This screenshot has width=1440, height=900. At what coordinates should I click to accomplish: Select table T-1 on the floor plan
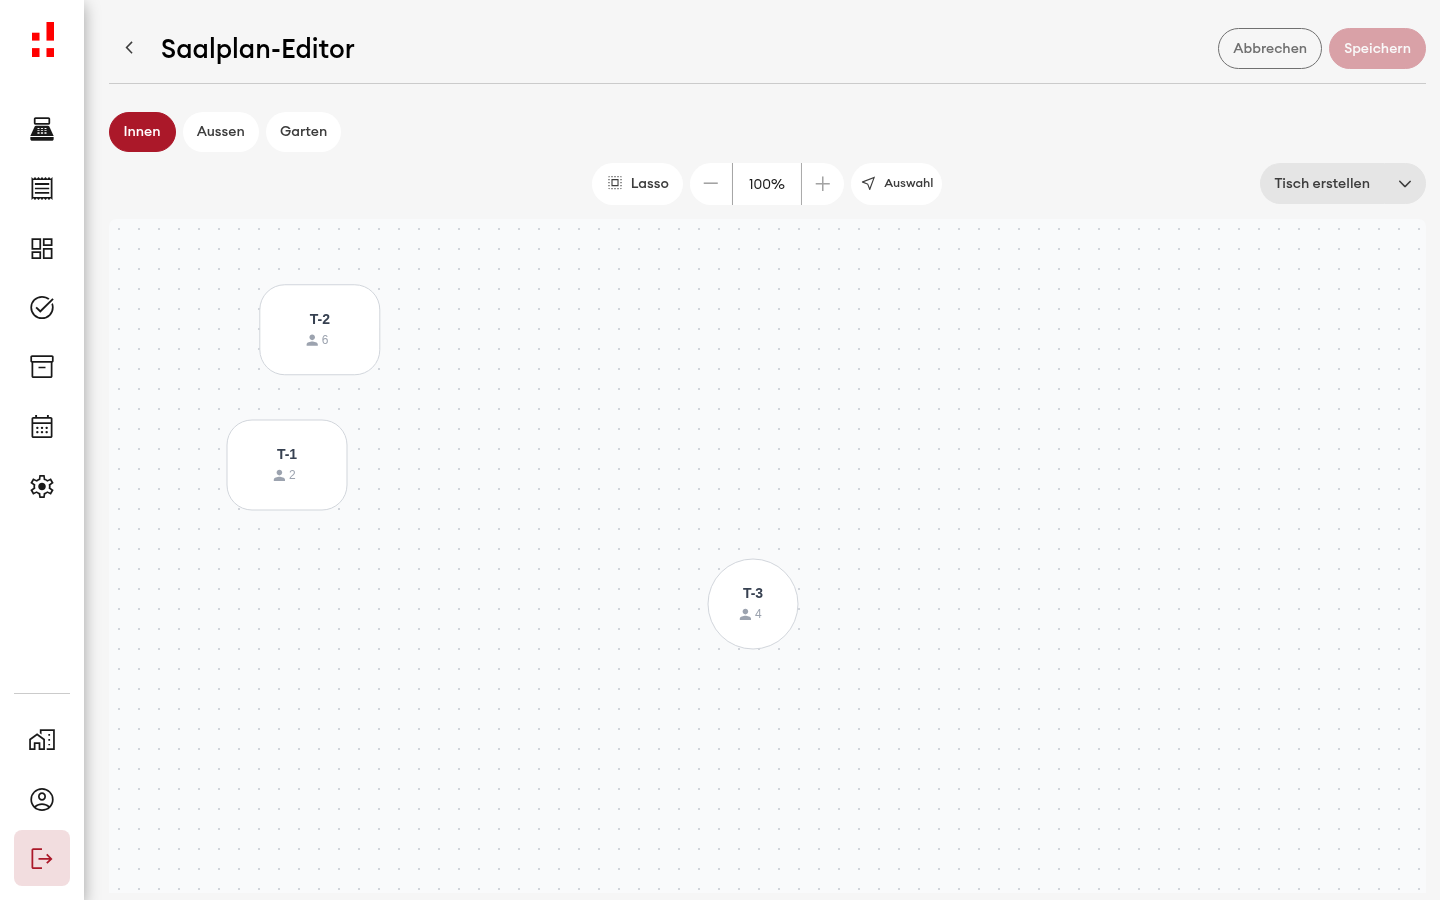pos(287,465)
